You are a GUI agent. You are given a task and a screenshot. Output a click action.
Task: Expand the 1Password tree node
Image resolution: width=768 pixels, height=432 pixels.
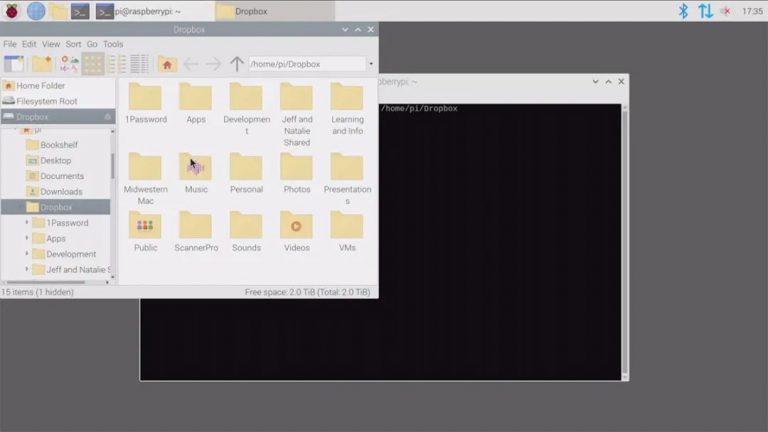coord(27,223)
